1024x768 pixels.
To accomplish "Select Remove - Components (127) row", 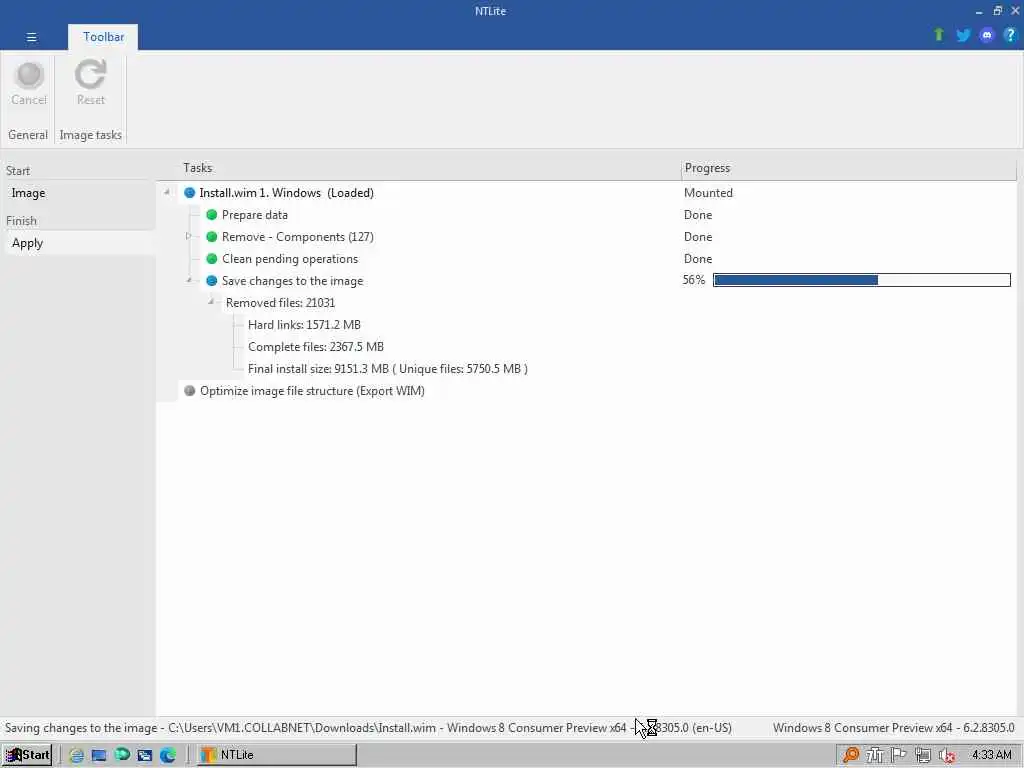I will coord(297,237).
